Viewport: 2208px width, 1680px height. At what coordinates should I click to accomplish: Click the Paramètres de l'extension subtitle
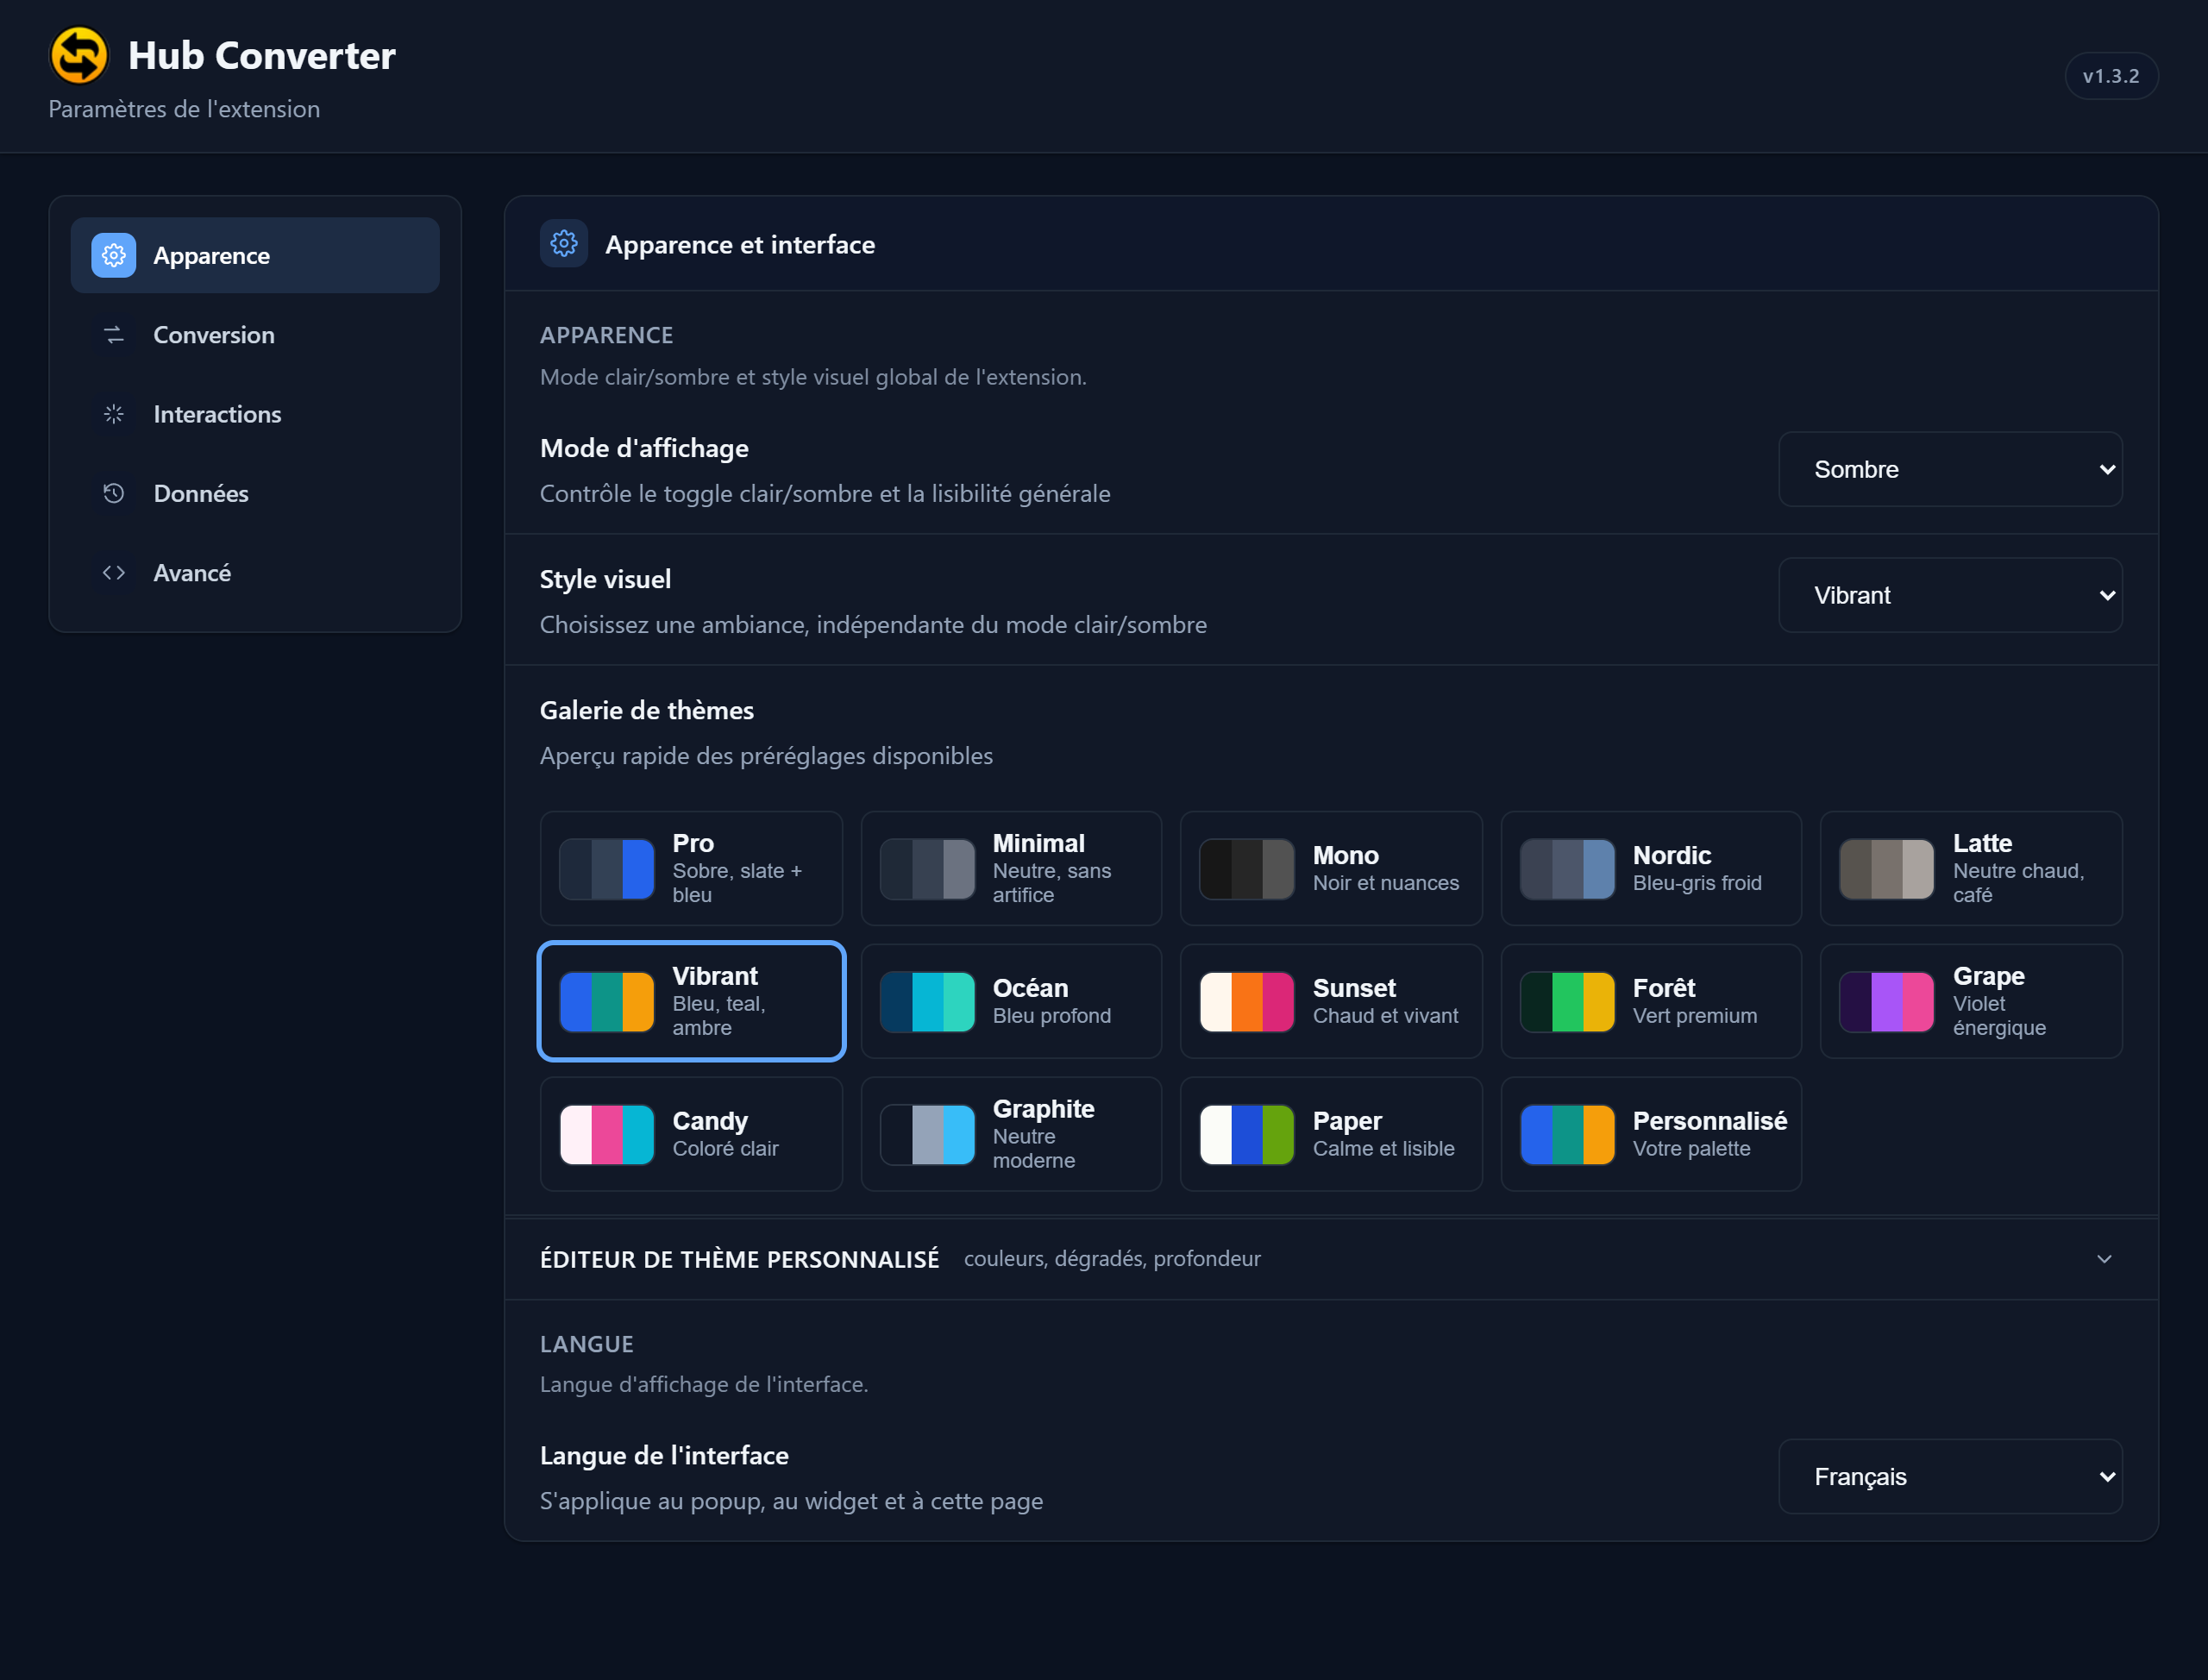[x=185, y=109]
